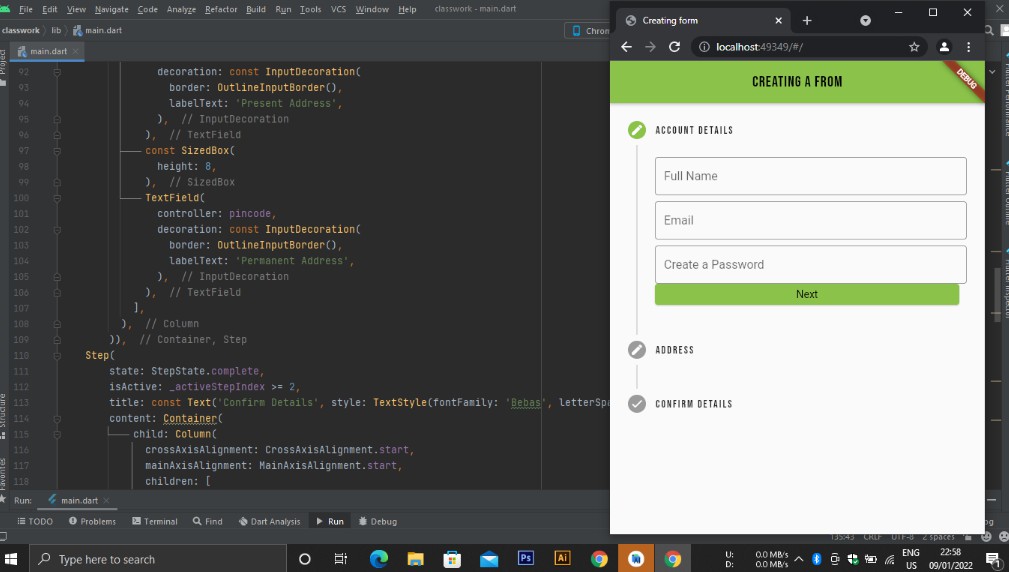Open Chrome's three-dot menu
1009x572 pixels.
tap(968, 47)
